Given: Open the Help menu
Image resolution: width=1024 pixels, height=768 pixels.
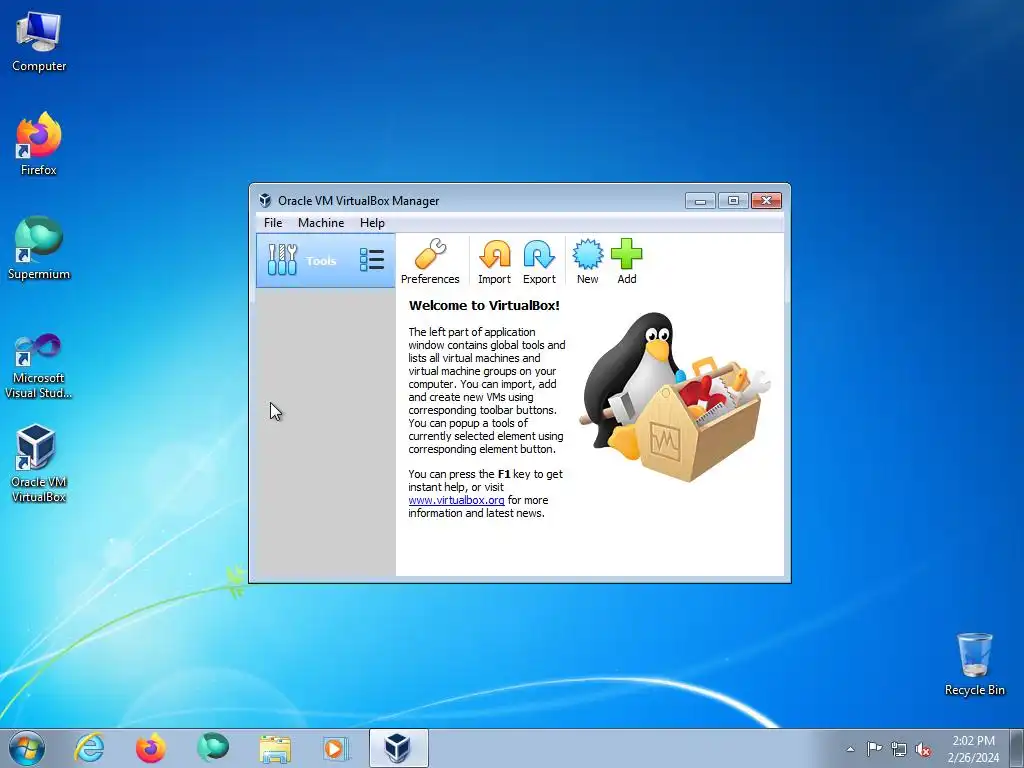Looking at the screenshot, I should pyautogui.click(x=372, y=223).
